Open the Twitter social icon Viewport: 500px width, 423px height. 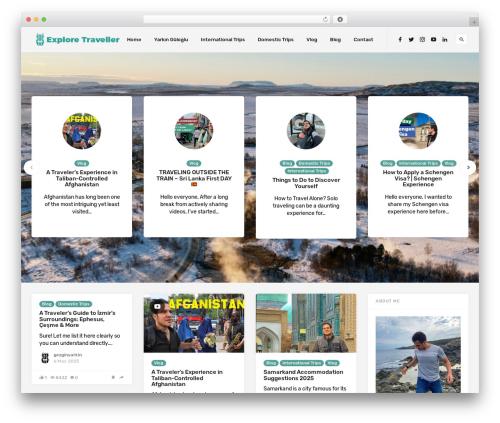click(411, 39)
